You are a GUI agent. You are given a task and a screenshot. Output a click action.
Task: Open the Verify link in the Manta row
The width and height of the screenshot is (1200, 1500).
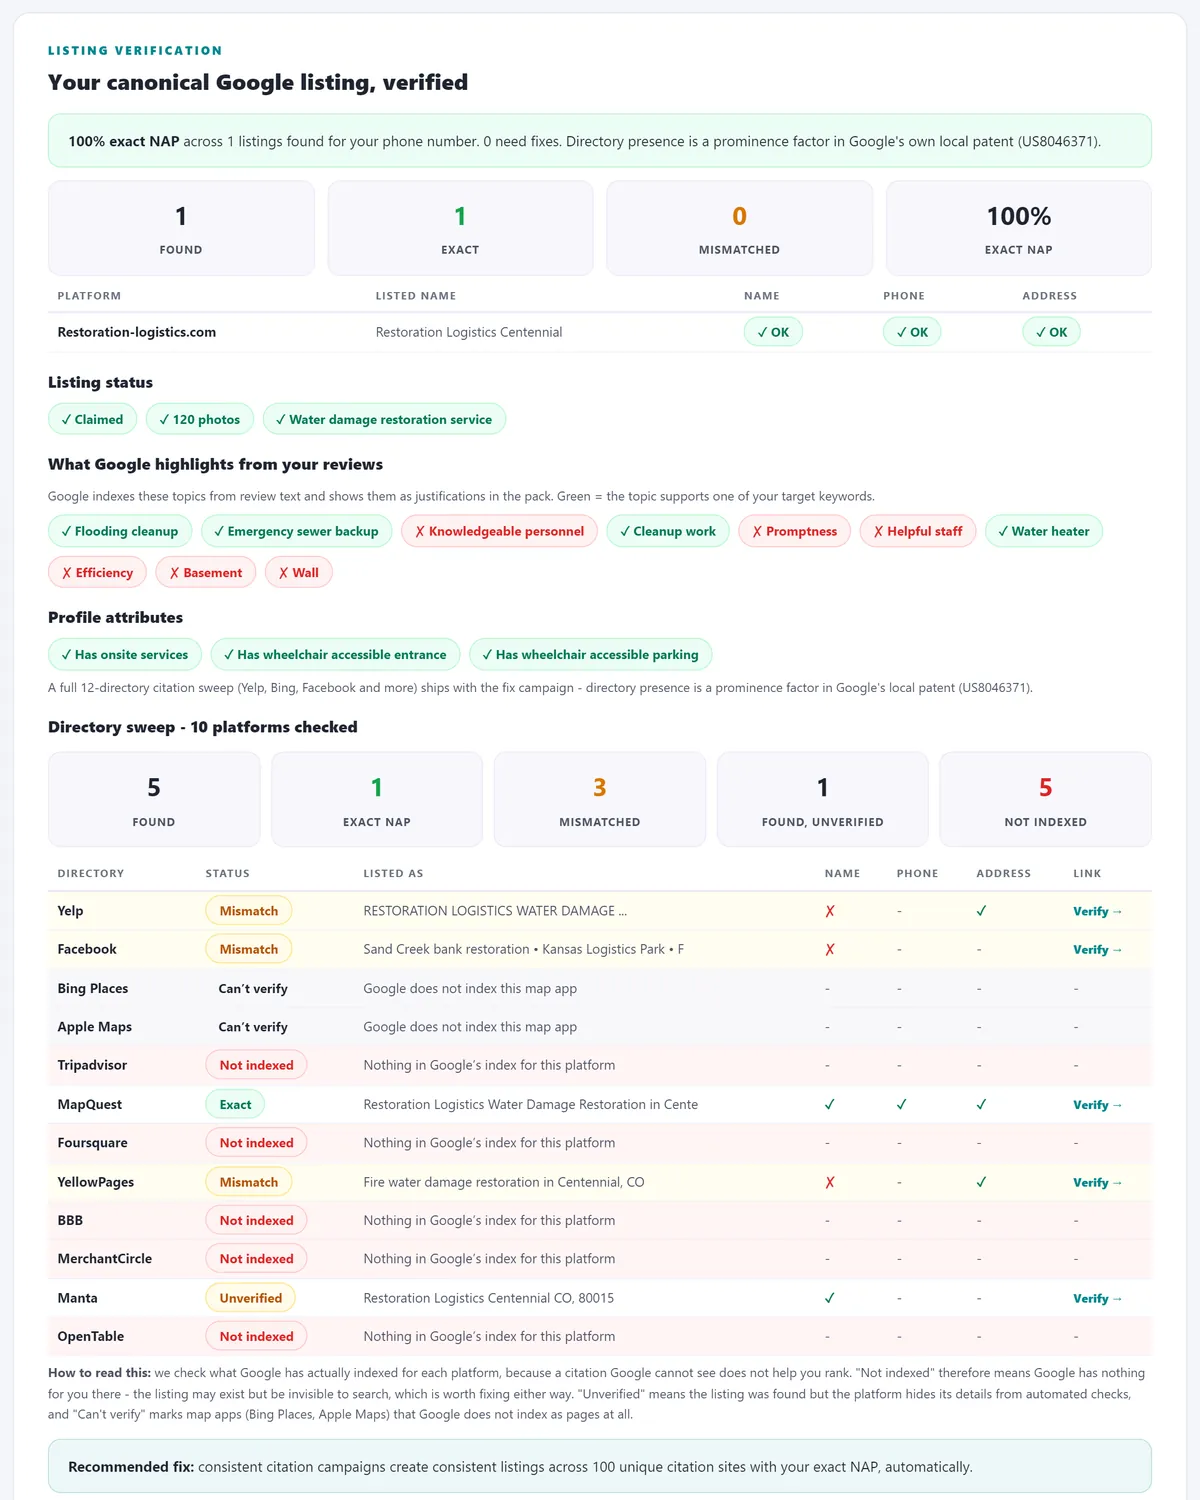tap(1097, 1298)
